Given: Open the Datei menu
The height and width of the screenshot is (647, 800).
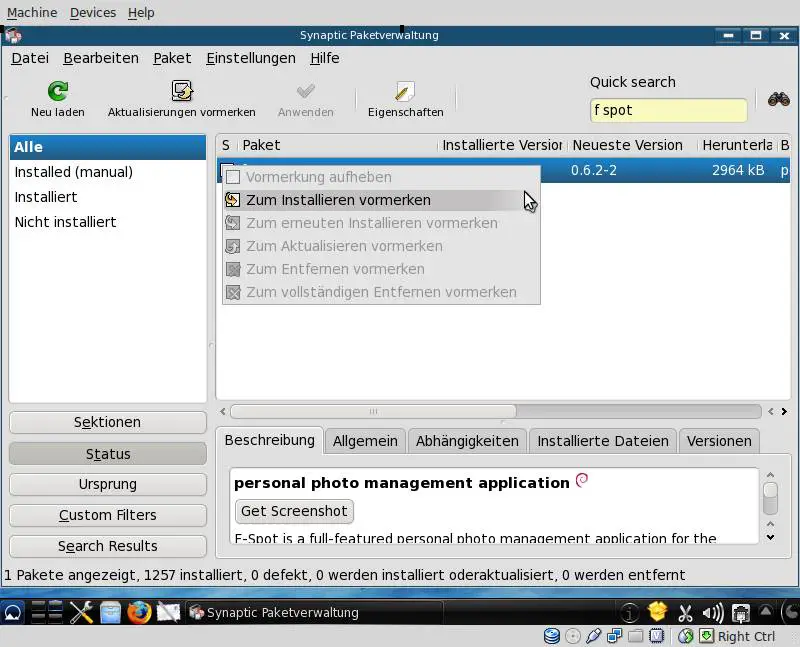Looking at the screenshot, I should pos(30,58).
